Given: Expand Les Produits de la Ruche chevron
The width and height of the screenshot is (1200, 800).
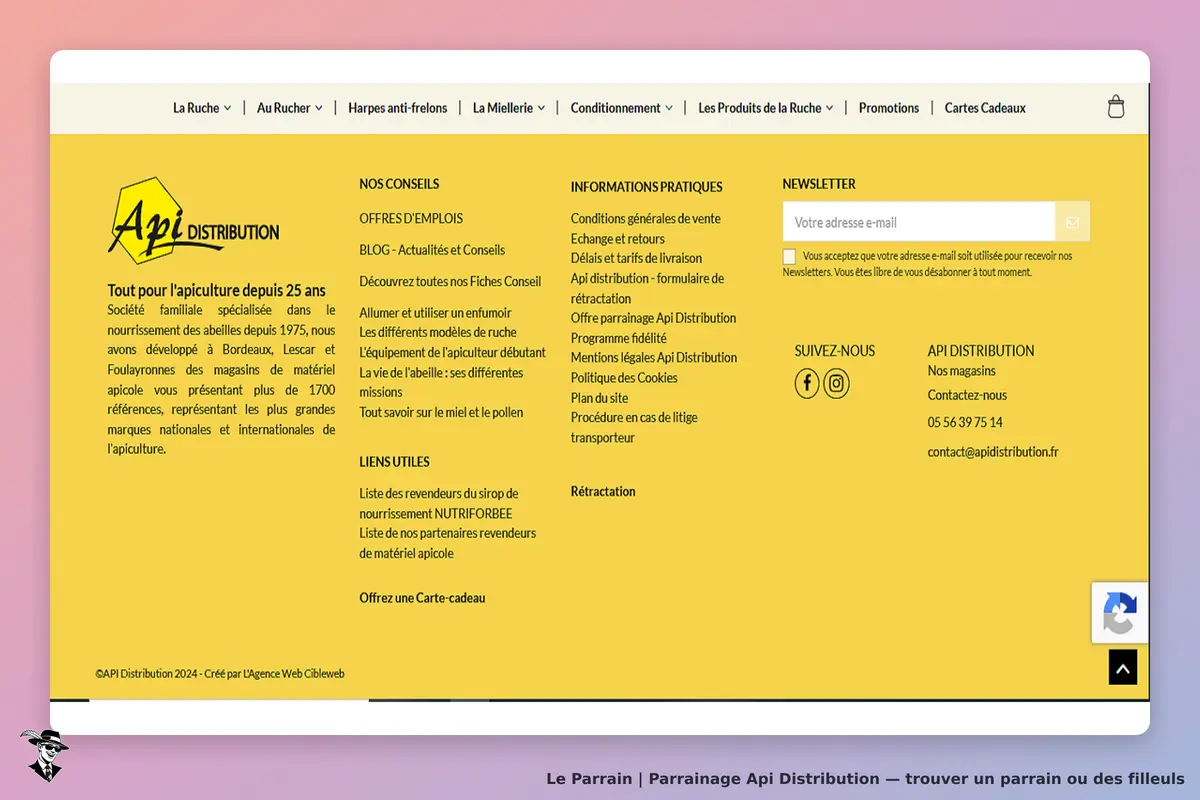Looking at the screenshot, I should [829, 108].
